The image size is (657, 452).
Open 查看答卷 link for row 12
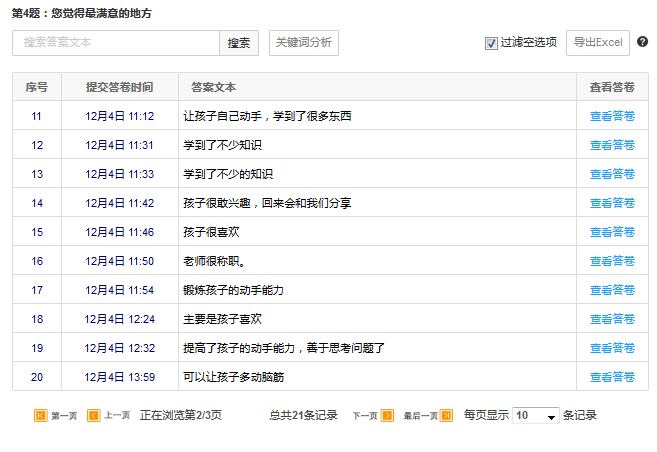[x=612, y=145]
